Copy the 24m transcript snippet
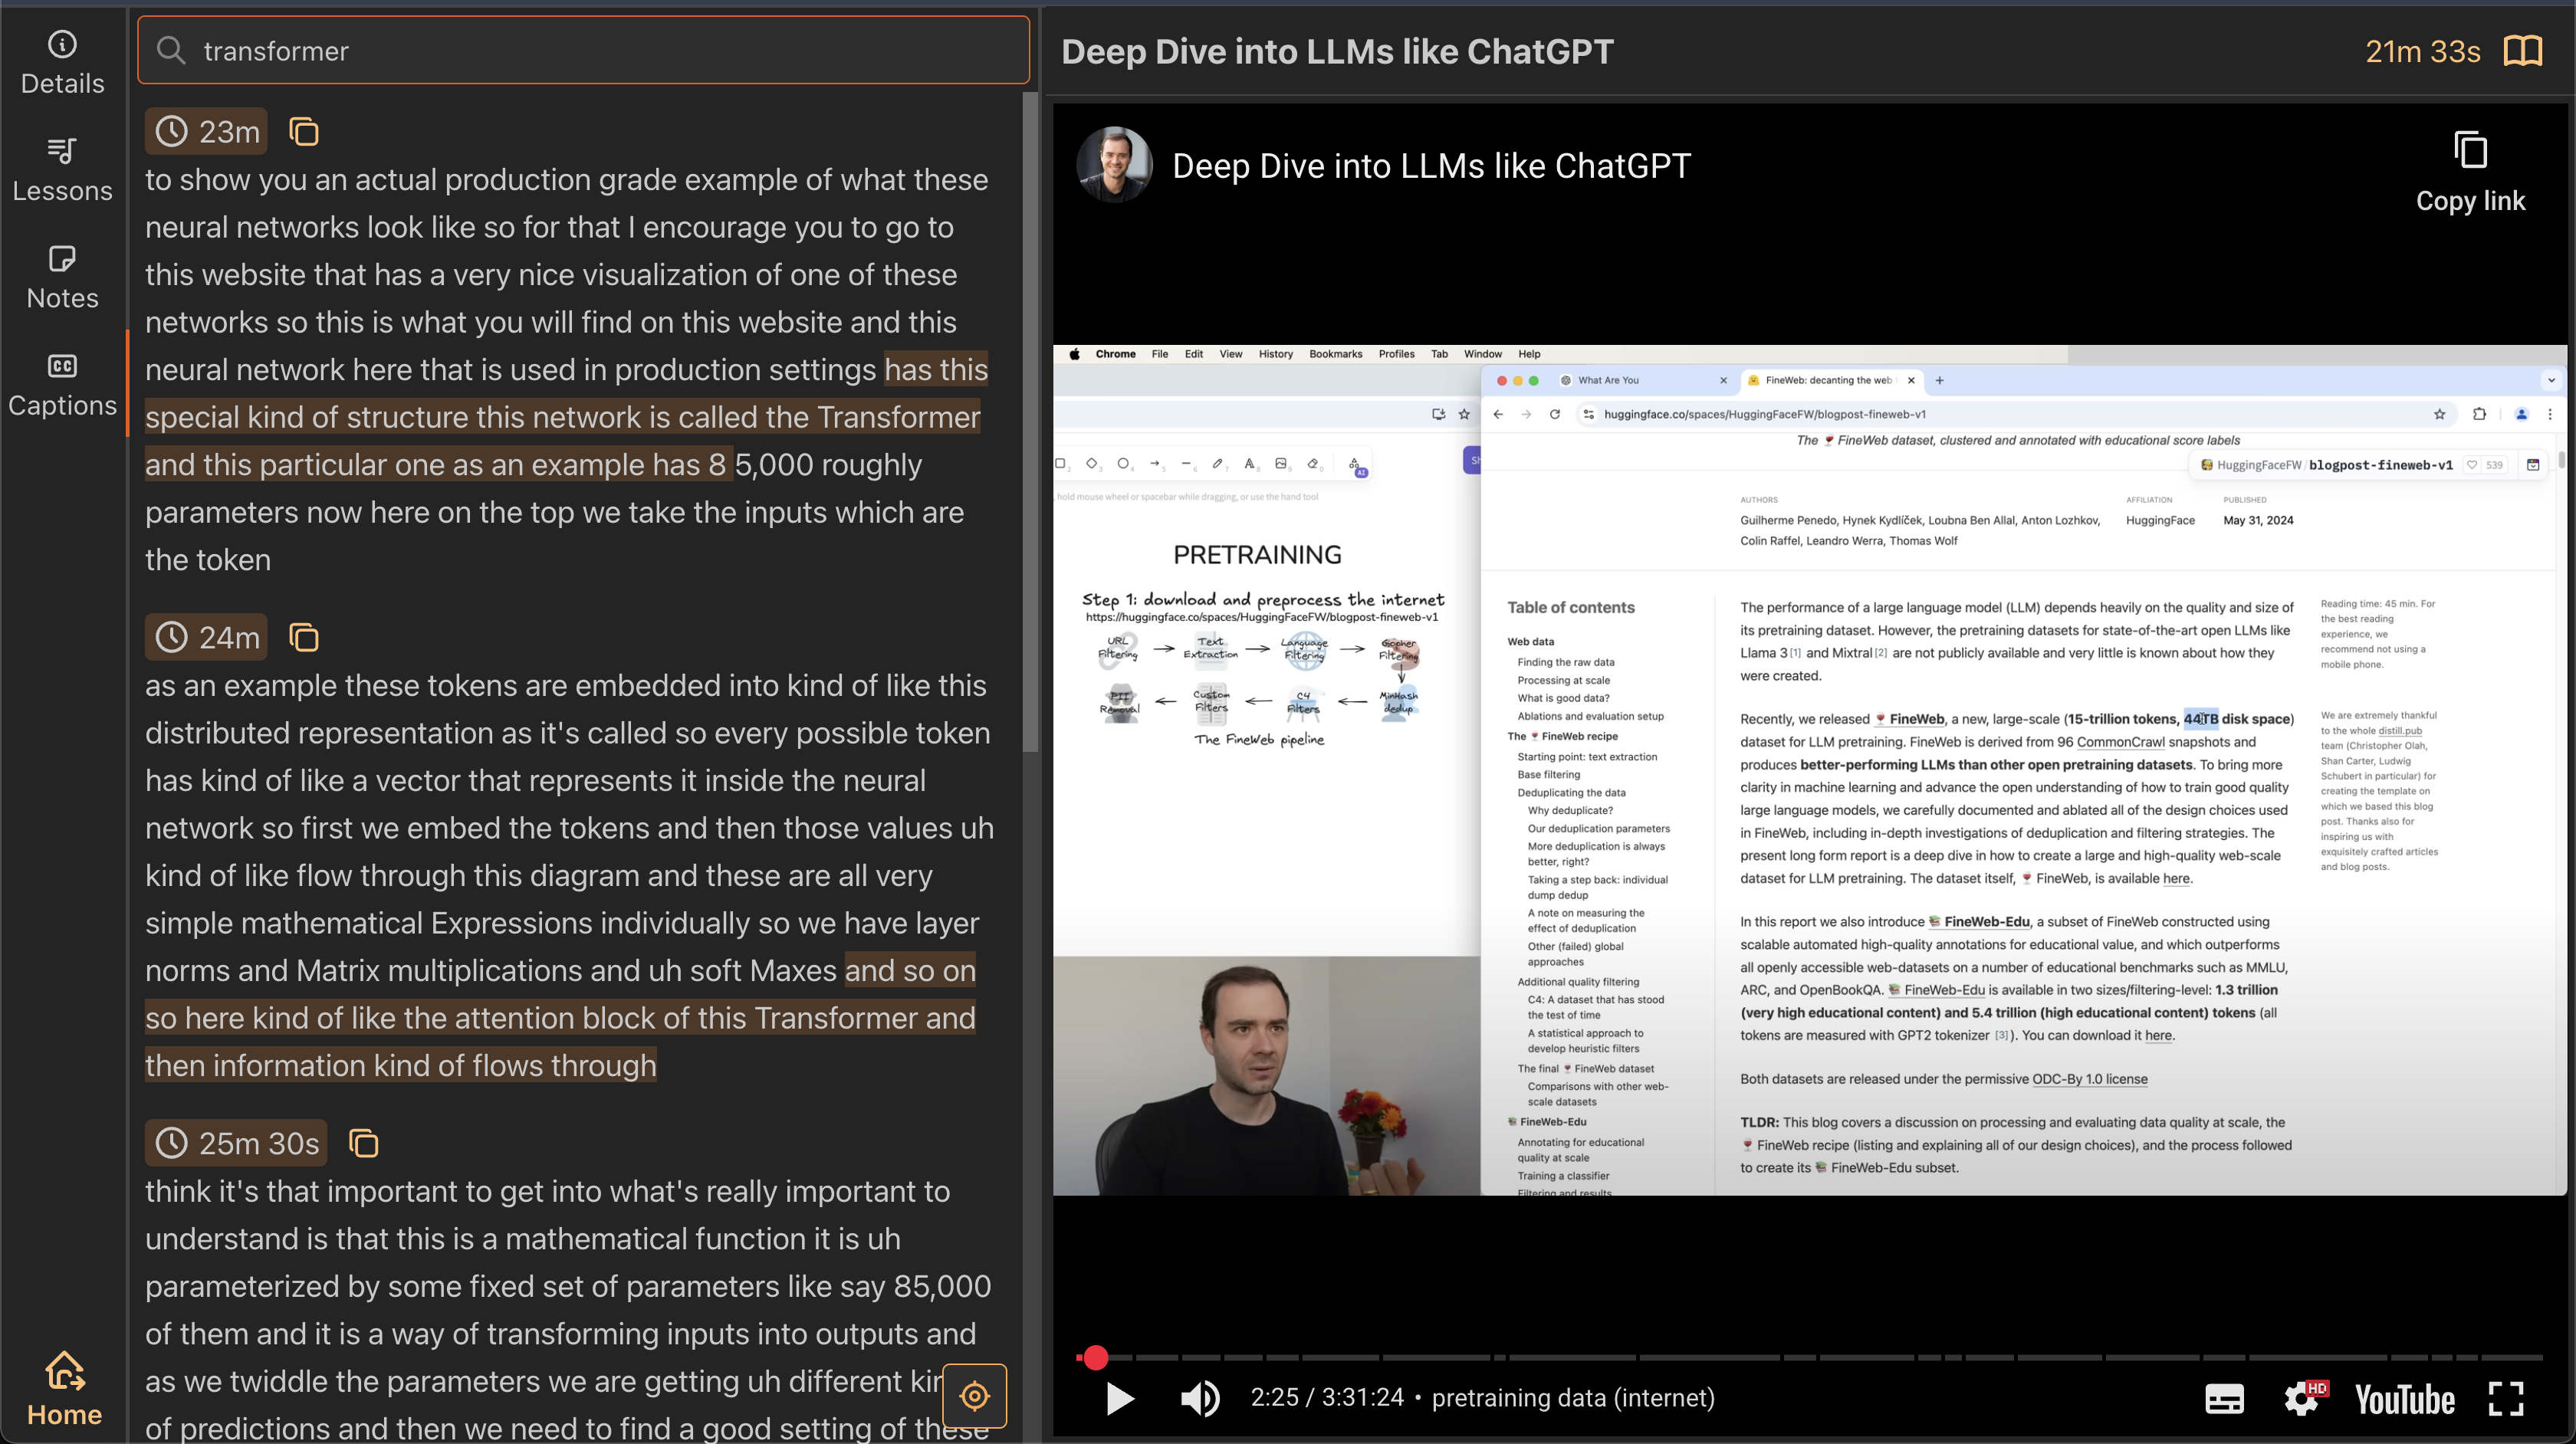Screen dimensions: 2576x1444 tap(303, 637)
